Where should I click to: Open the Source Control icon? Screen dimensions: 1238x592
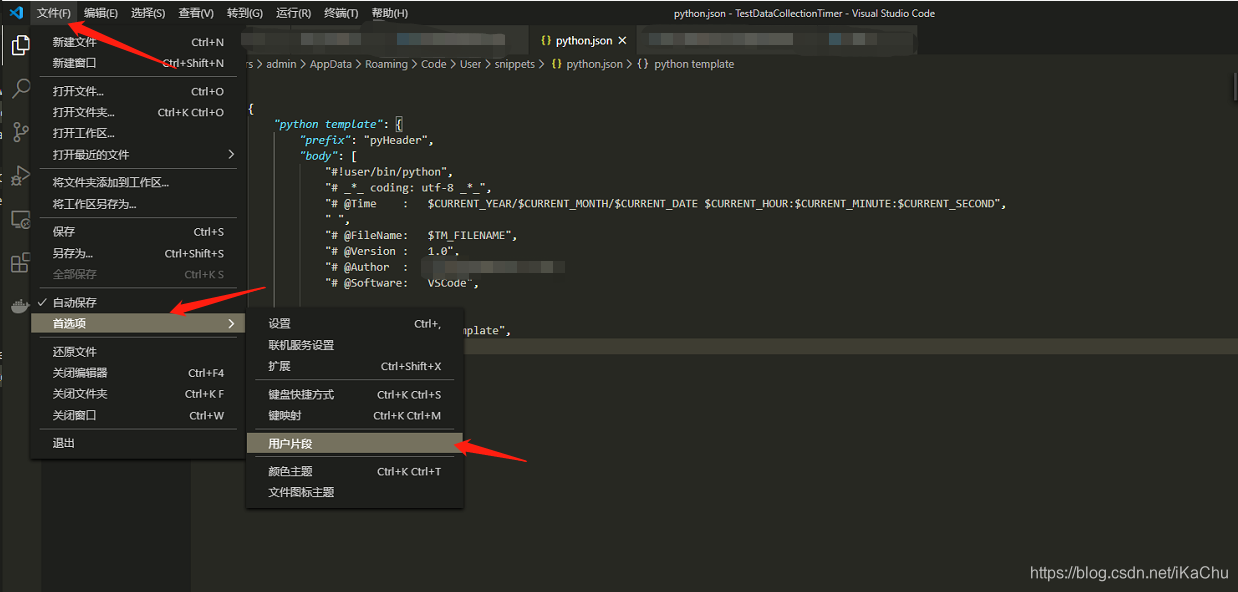coord(20,131)
